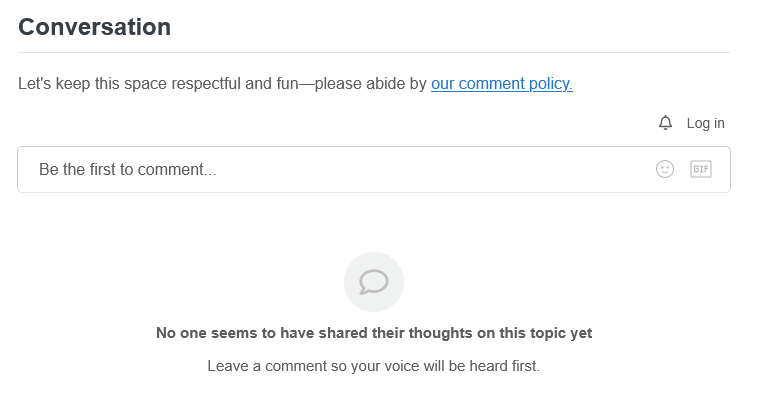Click the "No one seems to have shared" message
This screenshot has width=760, height=420.
coord(374,333)
